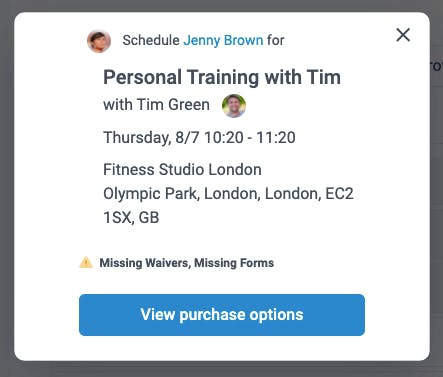Click the partially hidden text behind the dialog
Image resolution: width=443 pixels, height=377 pixels.
437,66
